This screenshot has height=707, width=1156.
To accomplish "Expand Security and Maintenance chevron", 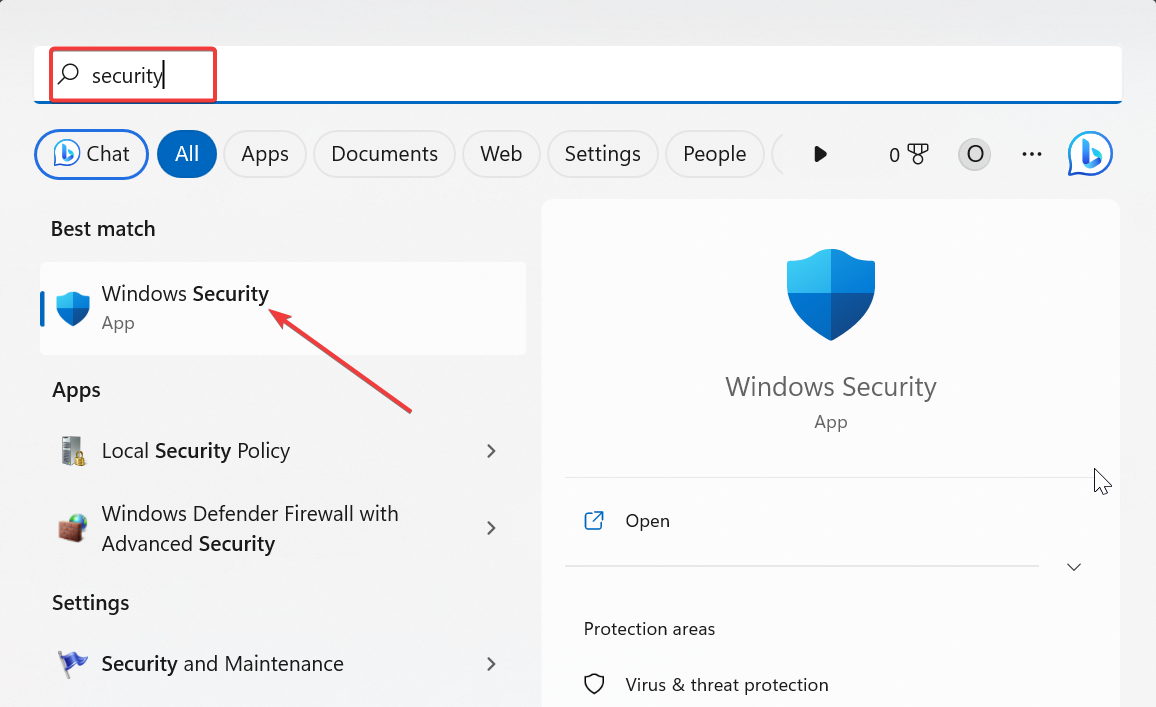I will point(491,664).
